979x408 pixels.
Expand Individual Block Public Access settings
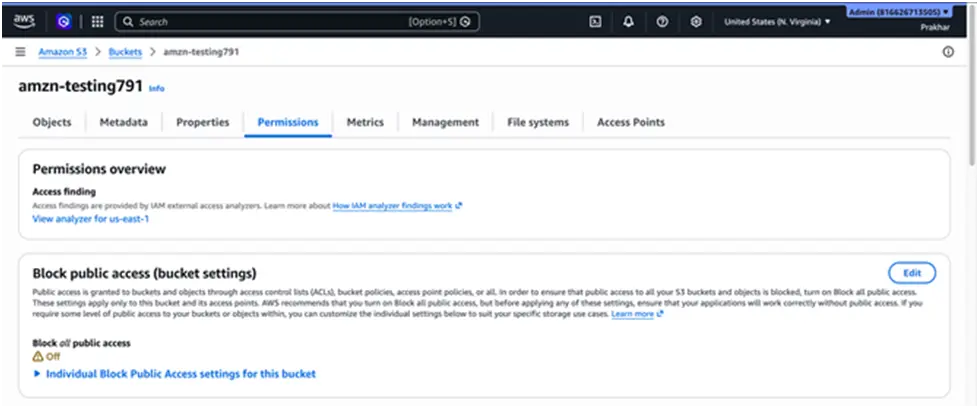[175, 374]
